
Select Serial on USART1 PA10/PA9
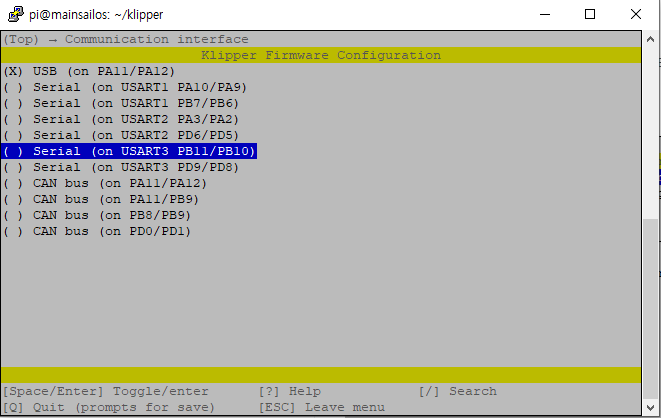click(125, 87)
